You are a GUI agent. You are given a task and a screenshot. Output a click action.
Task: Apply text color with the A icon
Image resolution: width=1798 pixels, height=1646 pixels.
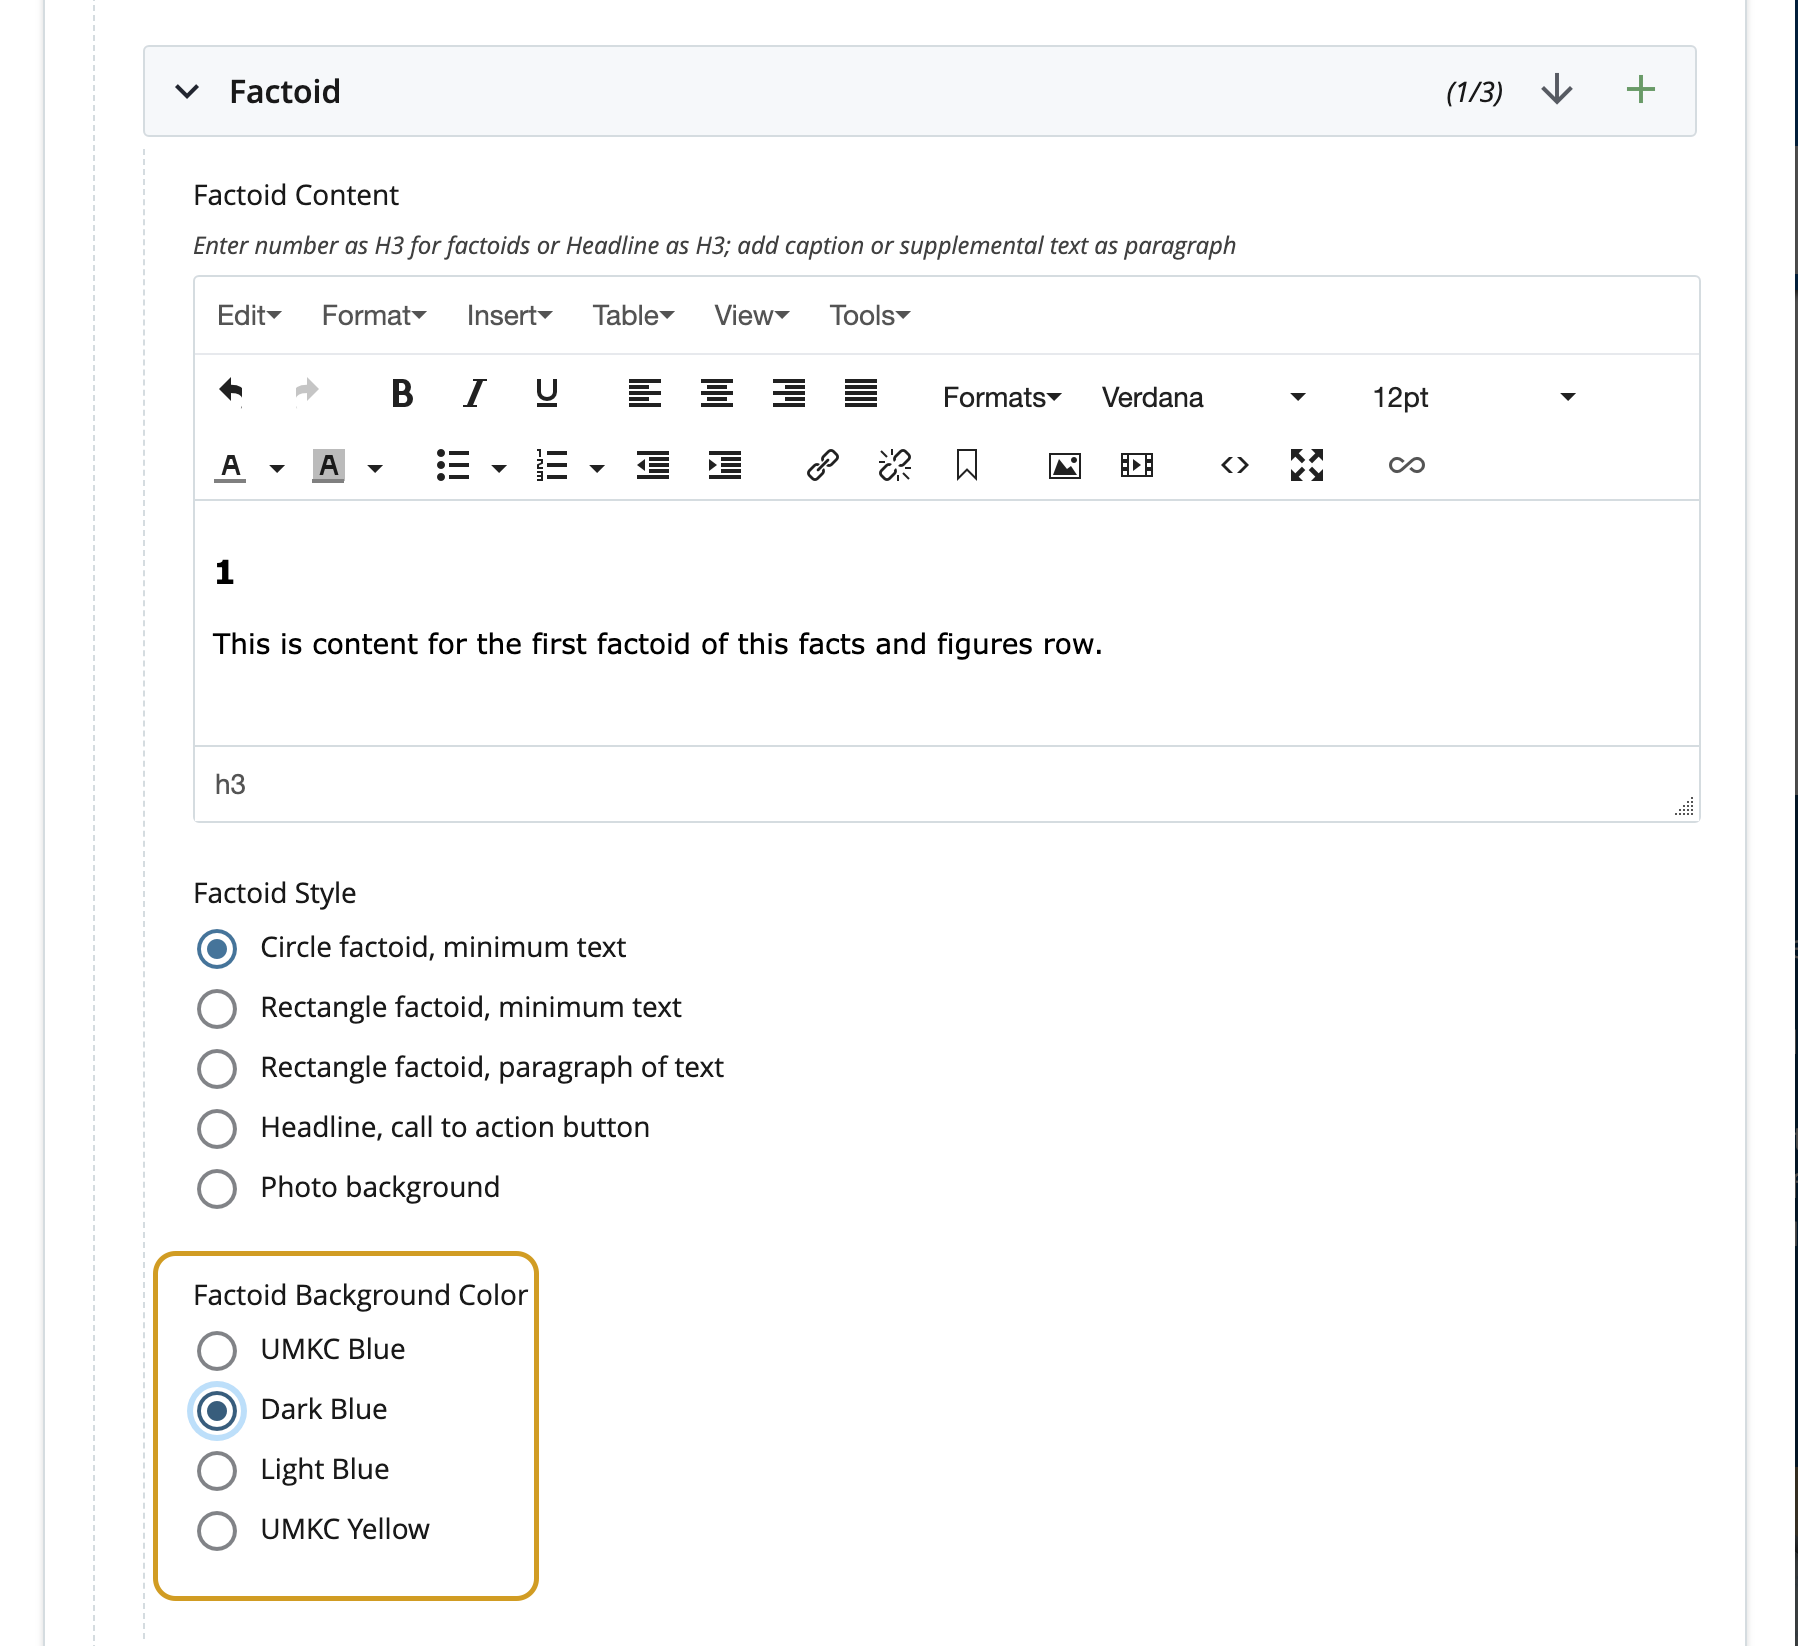[231, 466]
